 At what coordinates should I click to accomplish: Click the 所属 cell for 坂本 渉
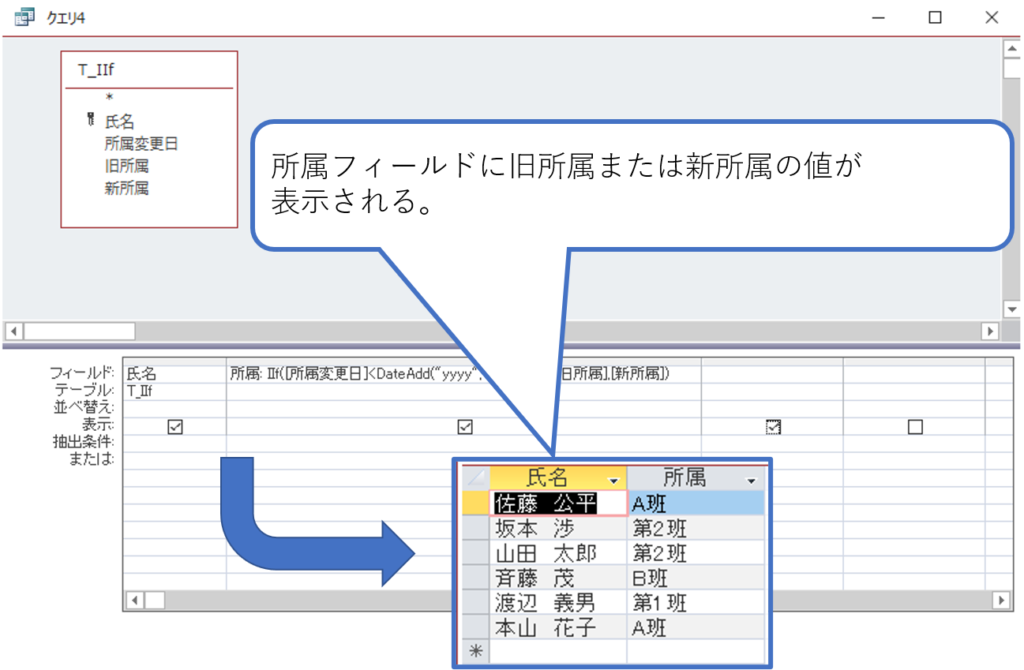point(696,528)
